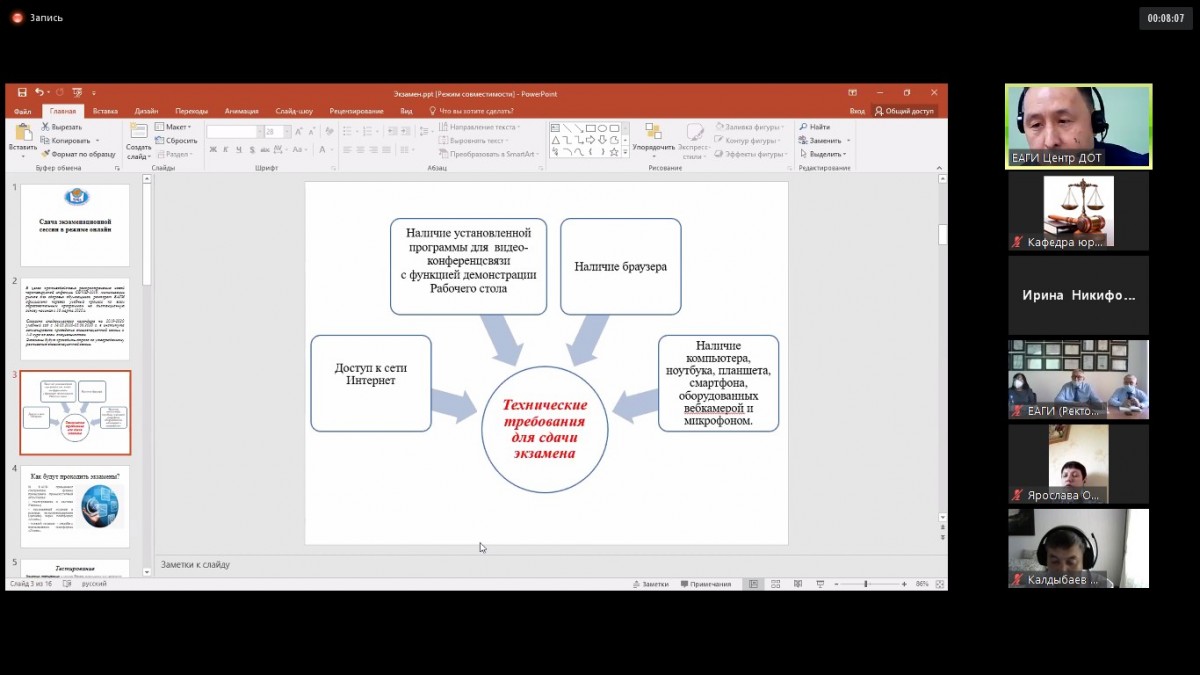Undo the last action
1200x675 pixels.
(38, 93)
